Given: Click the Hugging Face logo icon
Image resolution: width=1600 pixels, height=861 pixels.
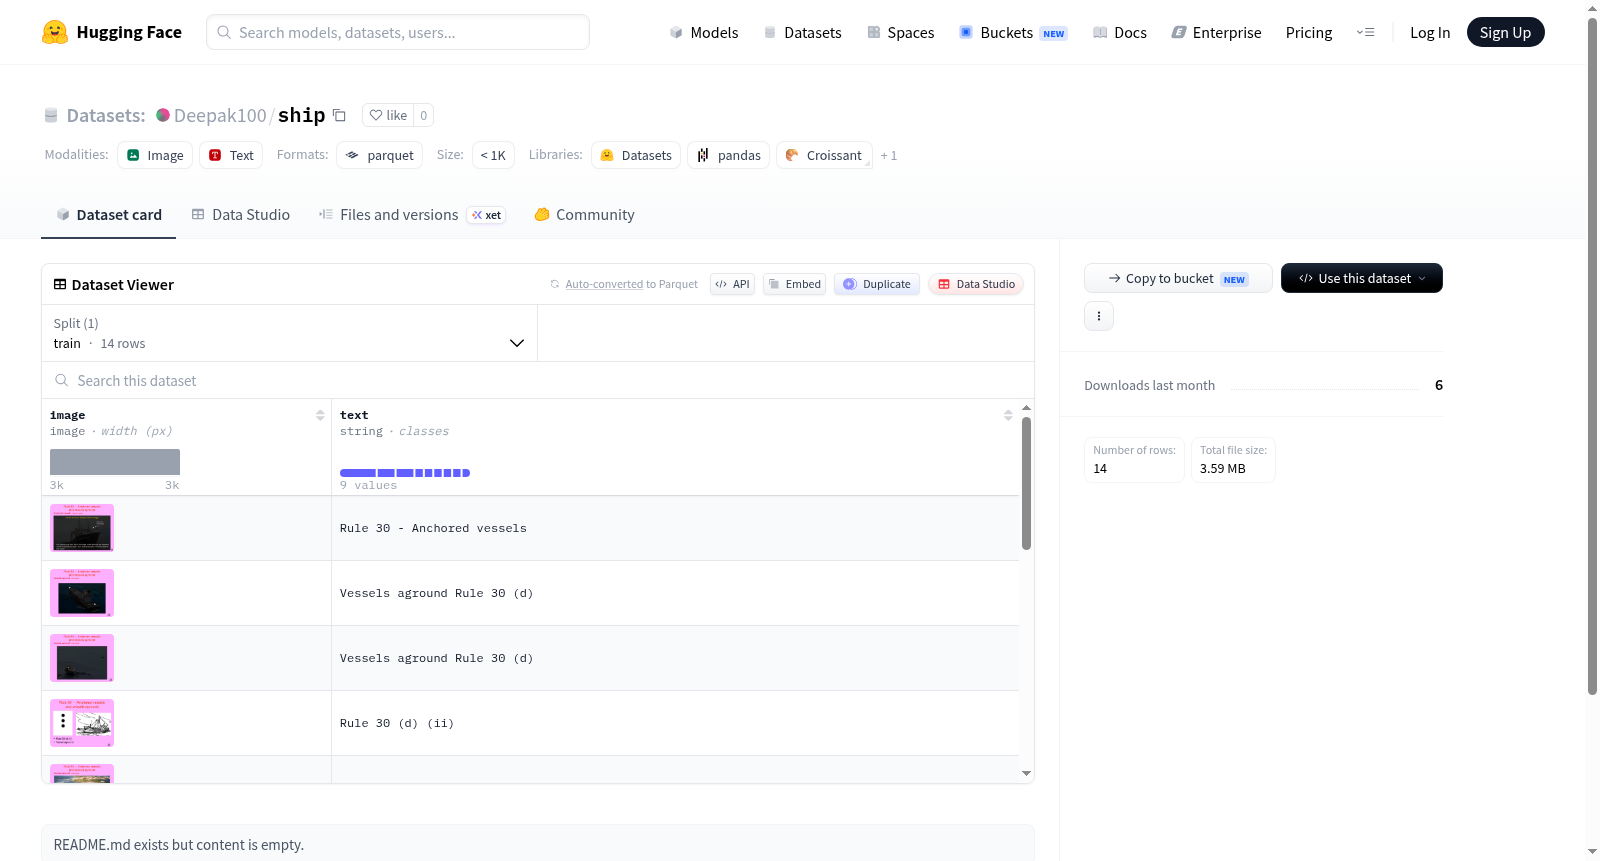Looking at the screenshot, I should 55,32.
